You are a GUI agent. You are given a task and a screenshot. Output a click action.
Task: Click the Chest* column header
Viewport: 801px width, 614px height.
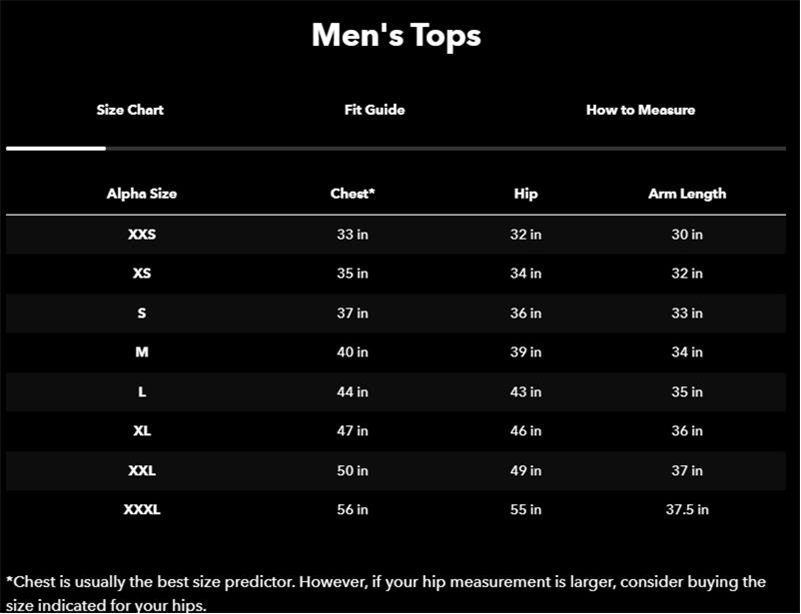[x=352, y=194]
